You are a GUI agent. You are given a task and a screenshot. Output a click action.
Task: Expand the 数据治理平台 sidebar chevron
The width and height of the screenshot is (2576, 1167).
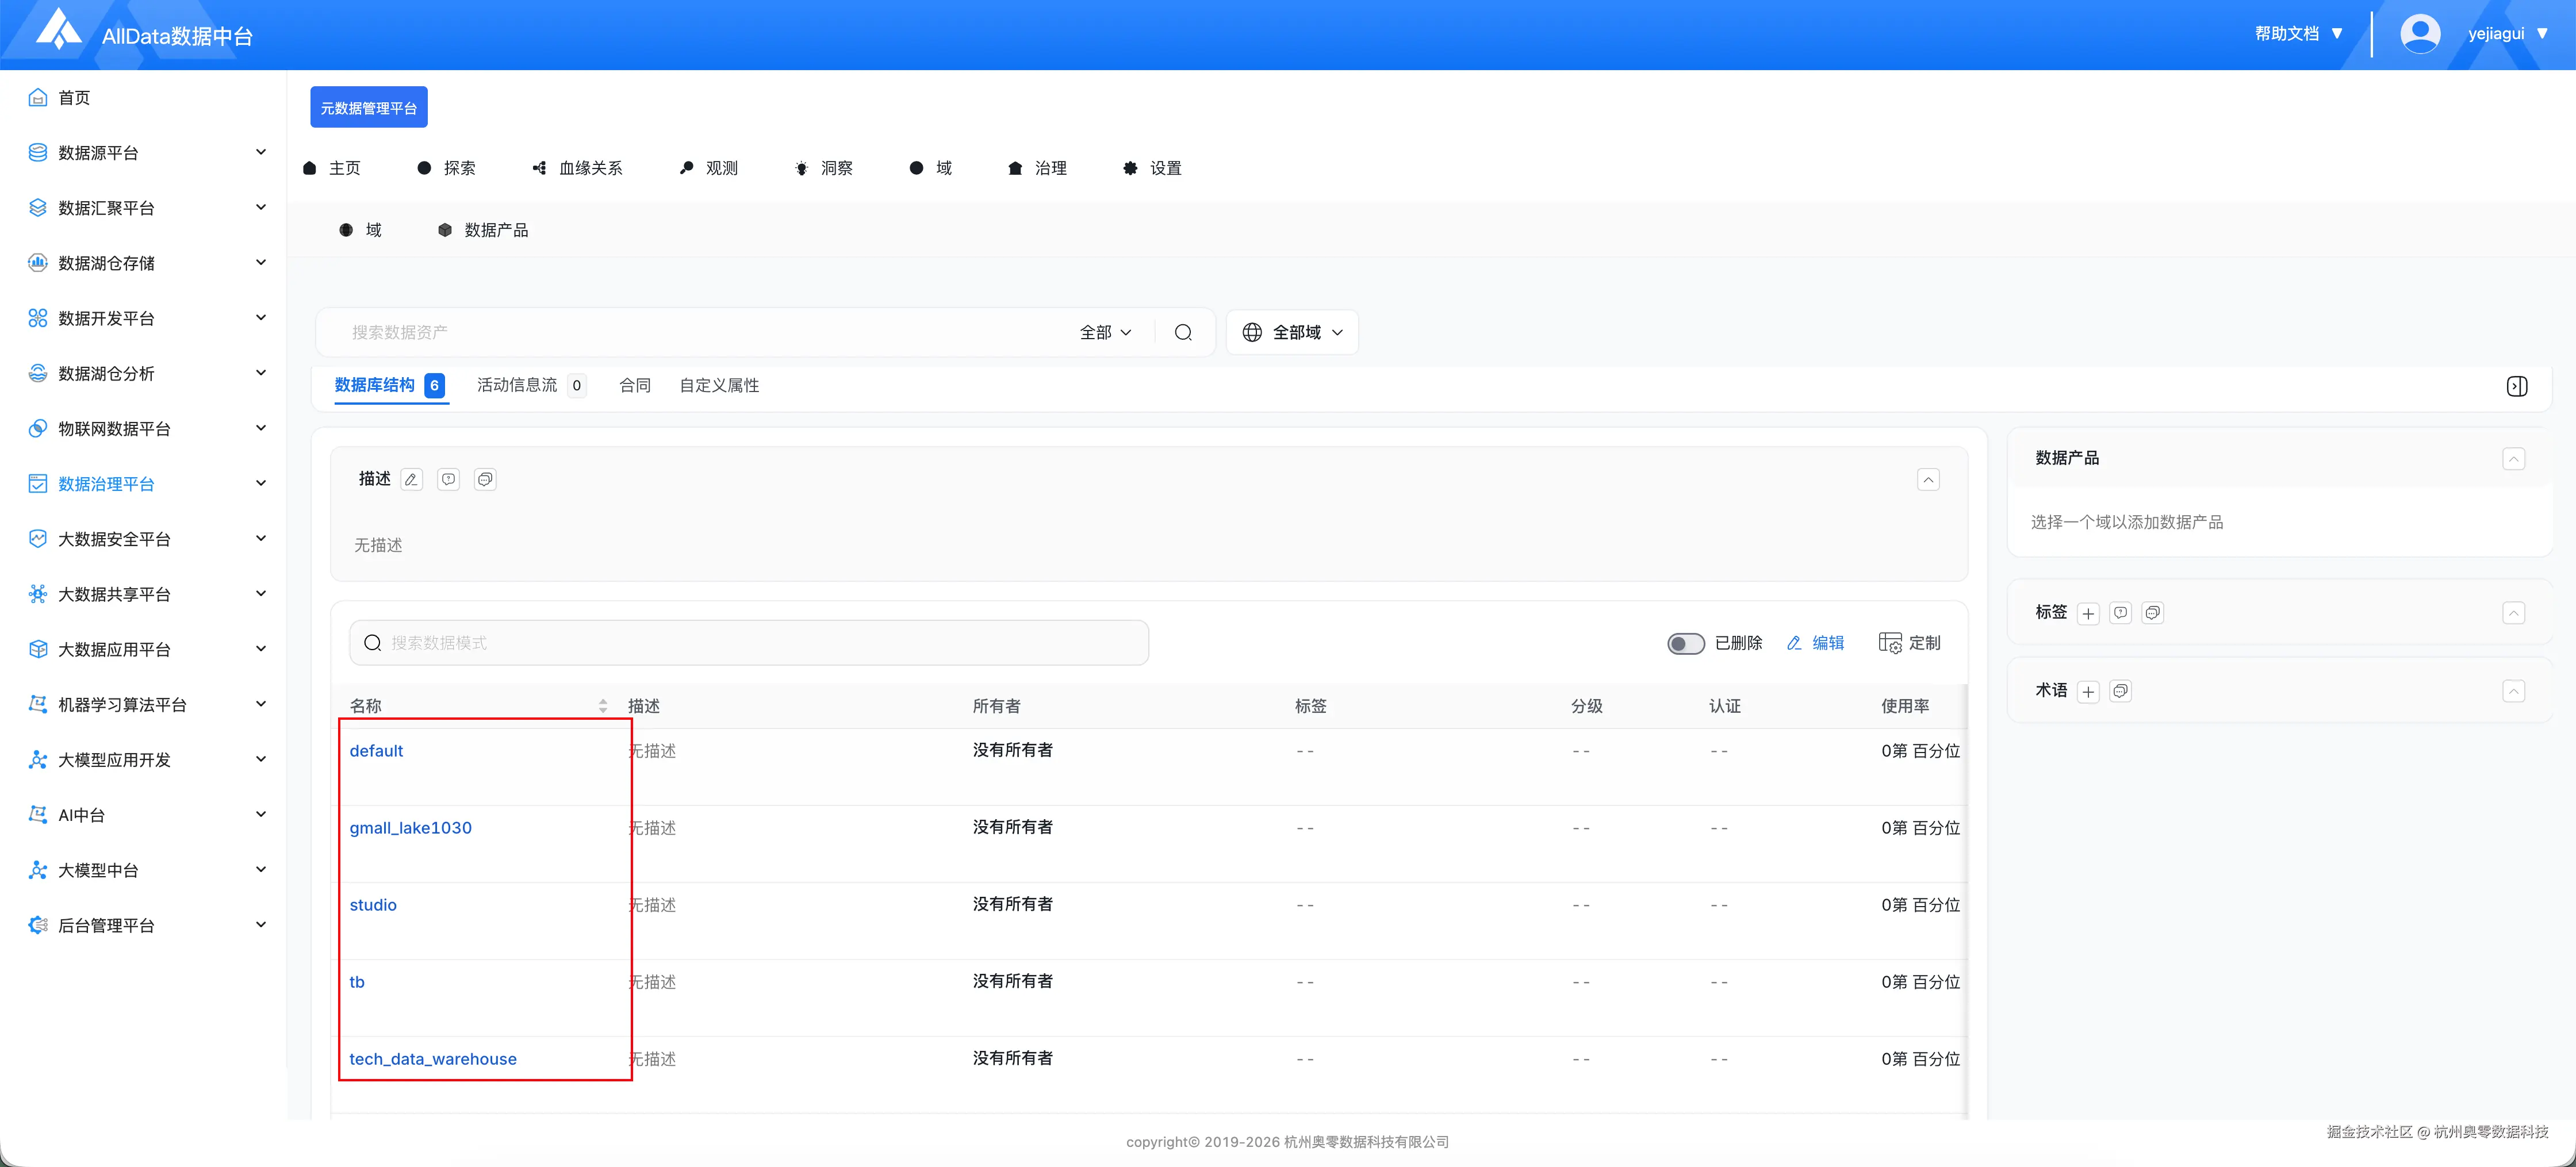point(261,483)
